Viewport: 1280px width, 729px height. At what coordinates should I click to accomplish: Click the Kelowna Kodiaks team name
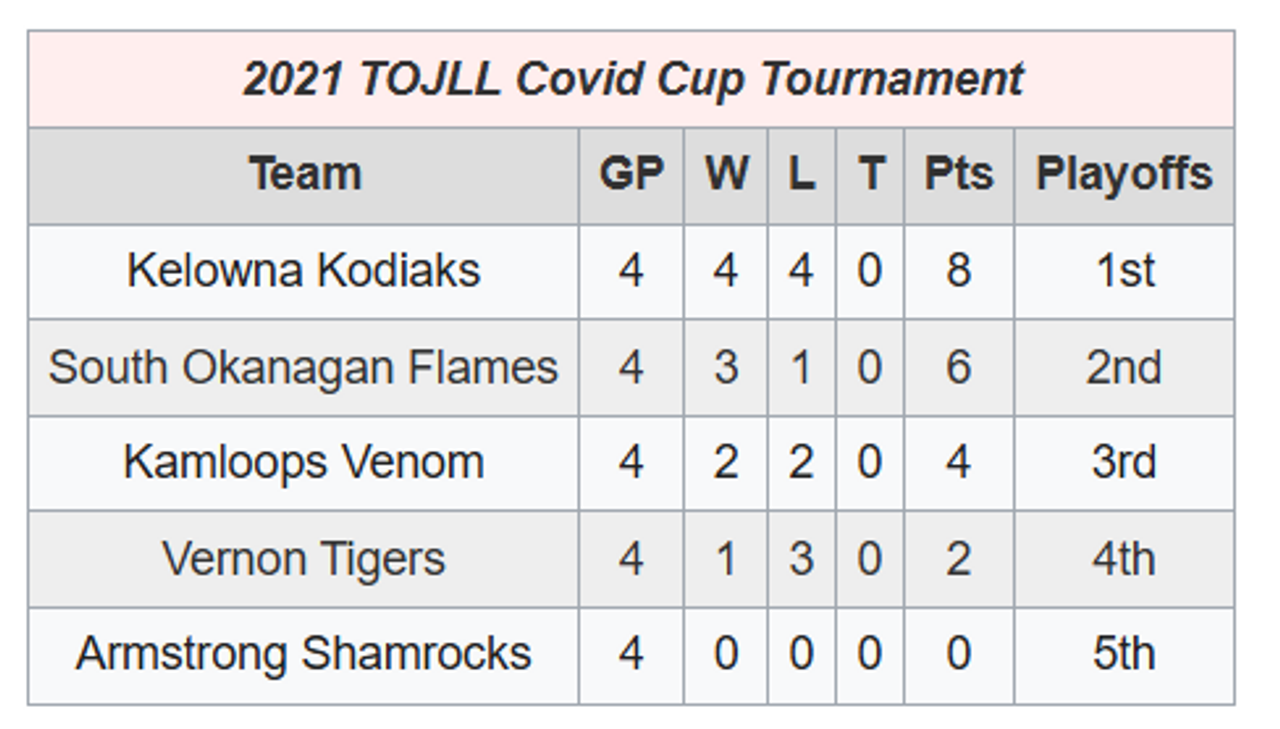click(304, 271)
